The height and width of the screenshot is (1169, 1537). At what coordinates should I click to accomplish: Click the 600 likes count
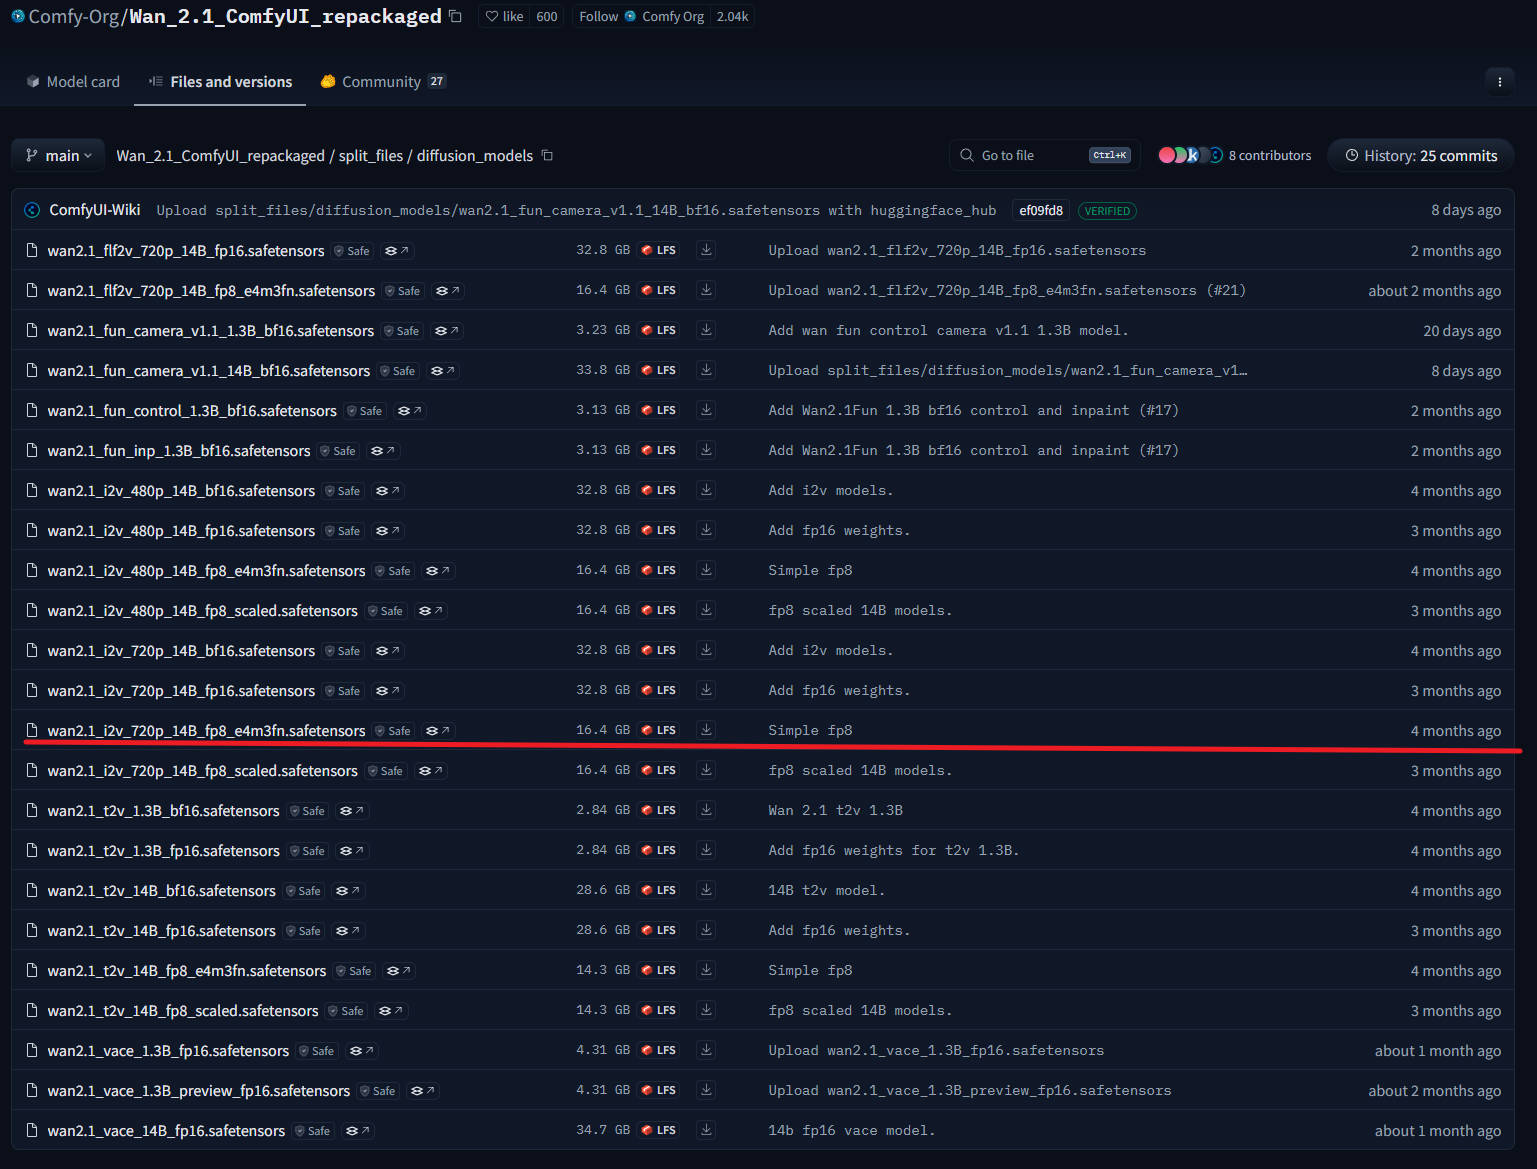click(547, 16)
